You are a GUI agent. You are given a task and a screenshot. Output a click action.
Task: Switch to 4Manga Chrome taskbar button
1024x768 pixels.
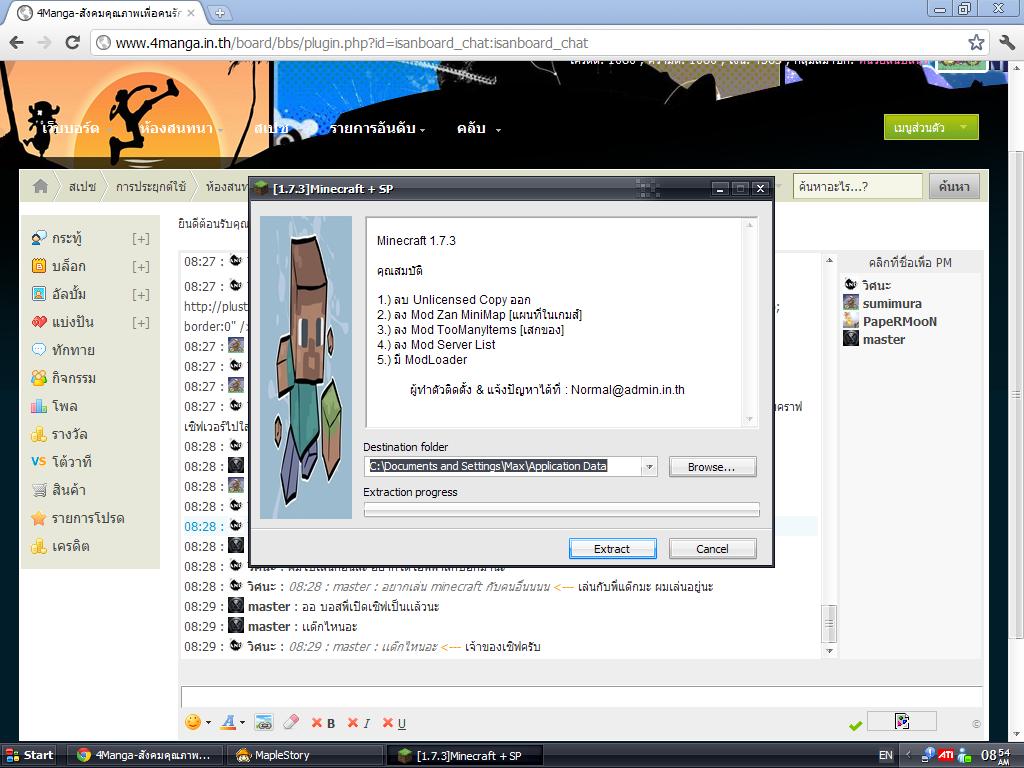point(147,755)
